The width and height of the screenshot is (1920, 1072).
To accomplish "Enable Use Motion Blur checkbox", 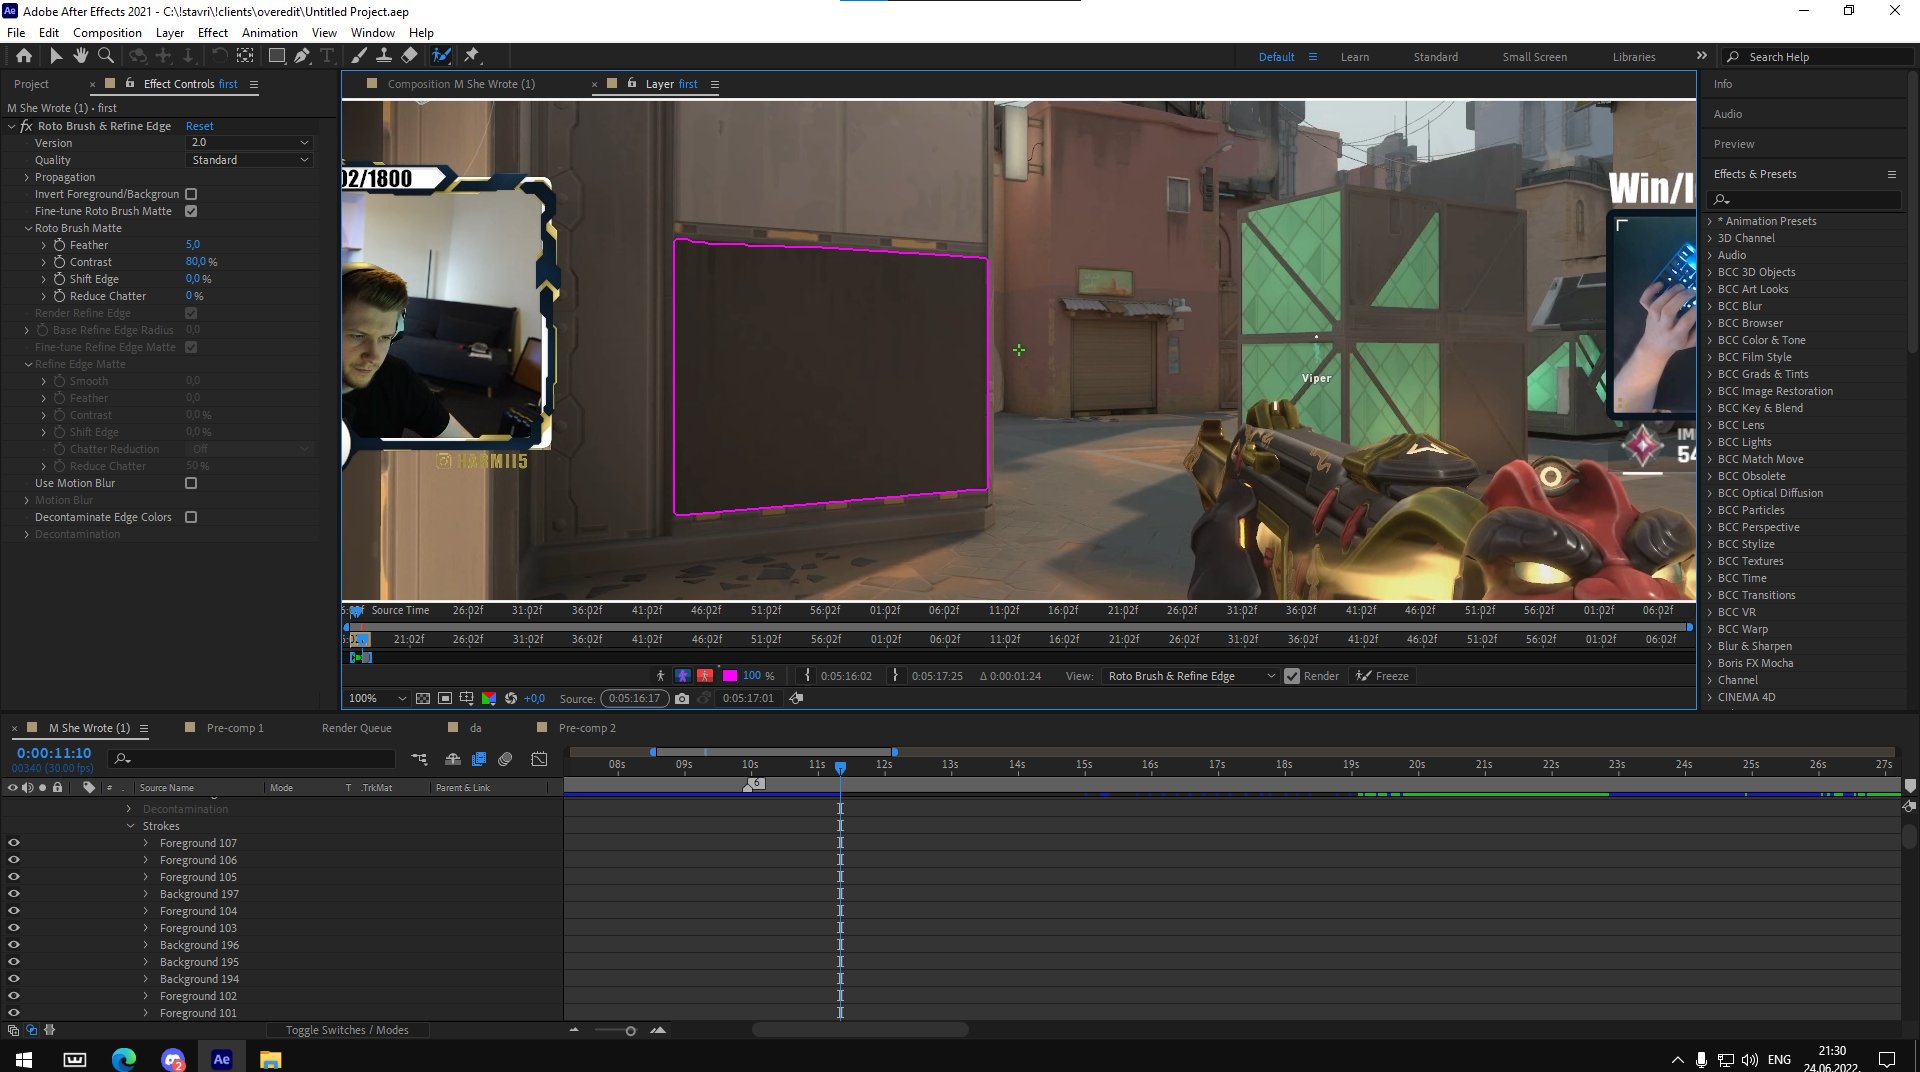I will click(x=191, y=483).
